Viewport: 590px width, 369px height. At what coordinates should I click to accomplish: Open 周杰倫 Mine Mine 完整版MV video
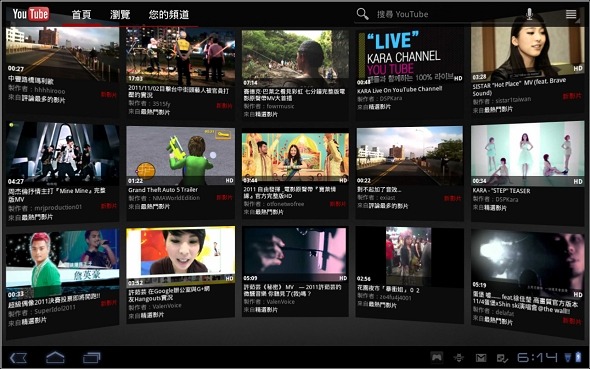tap(62, 154)
